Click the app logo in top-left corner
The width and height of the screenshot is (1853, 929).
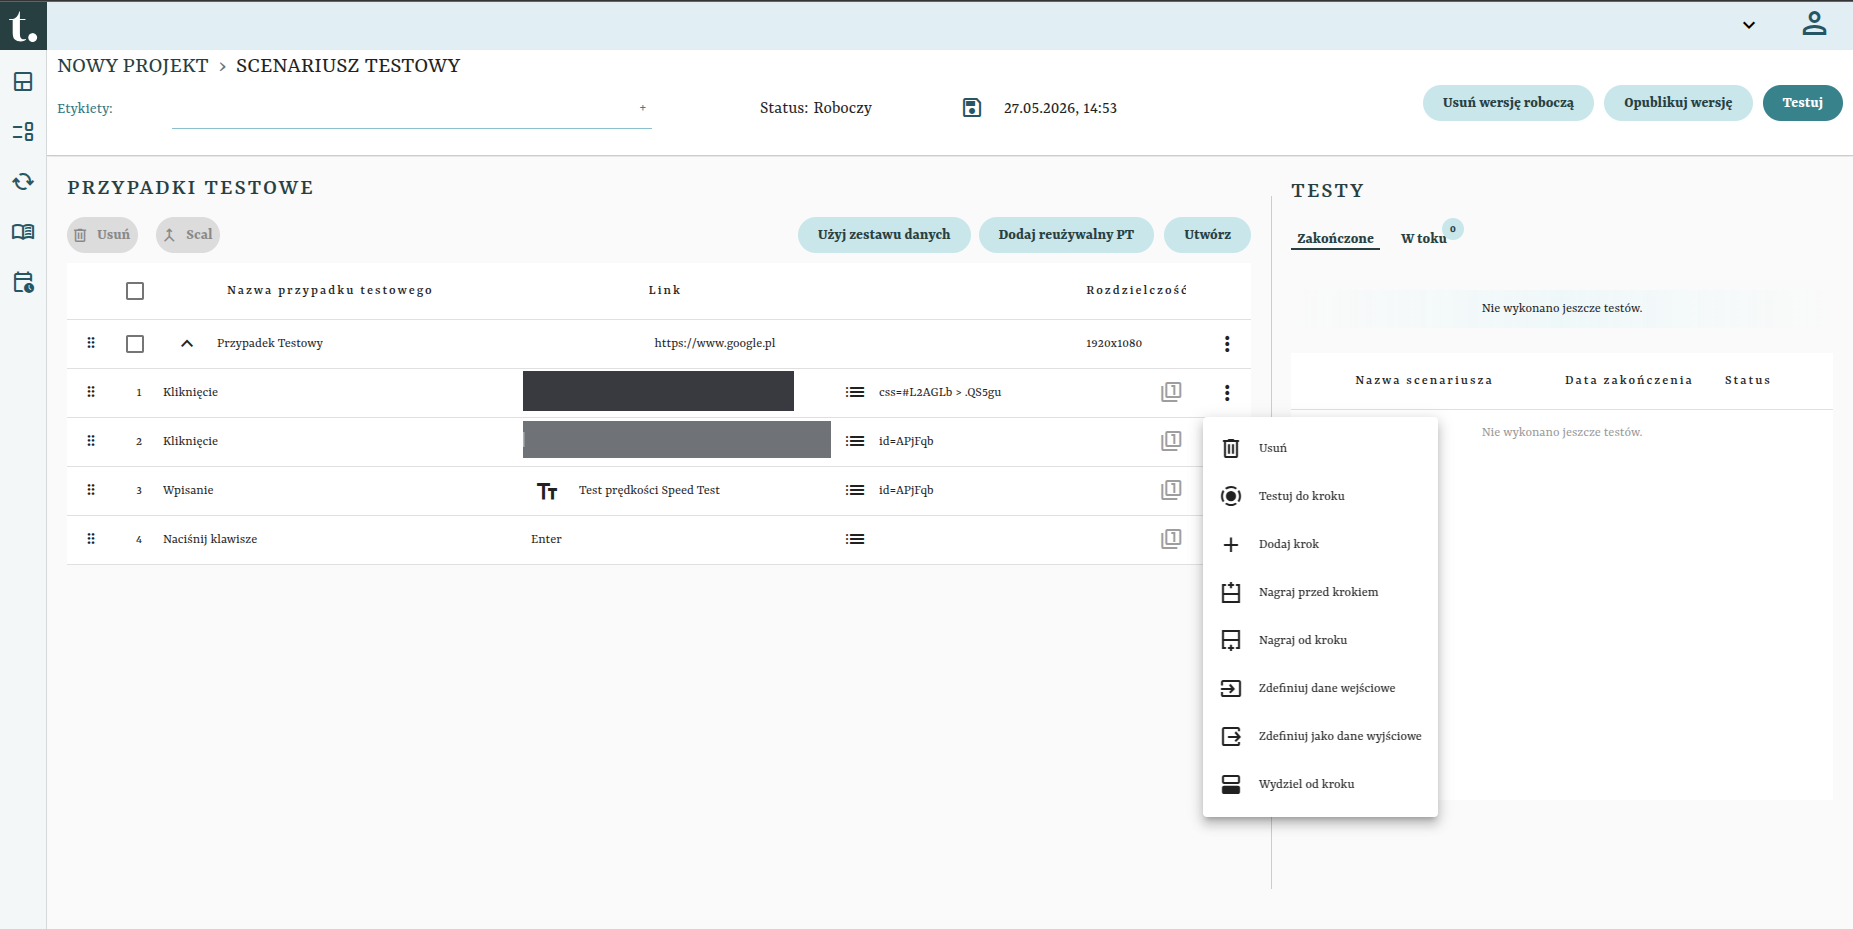(x=23, y=25)
